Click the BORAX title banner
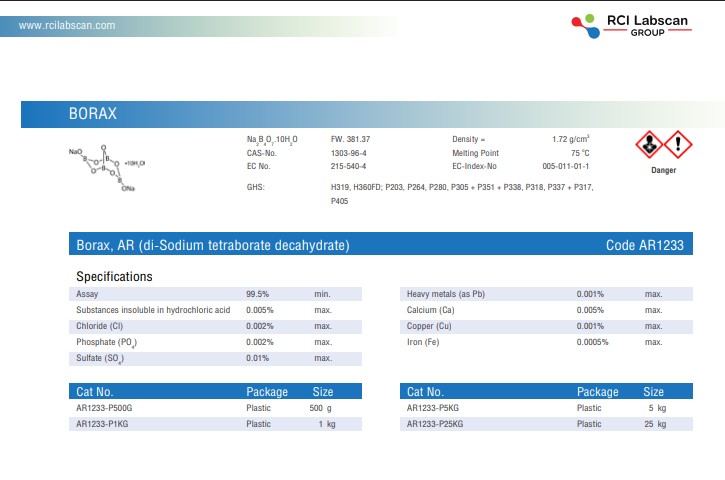 pyautogui.click(x=92, y=114)
